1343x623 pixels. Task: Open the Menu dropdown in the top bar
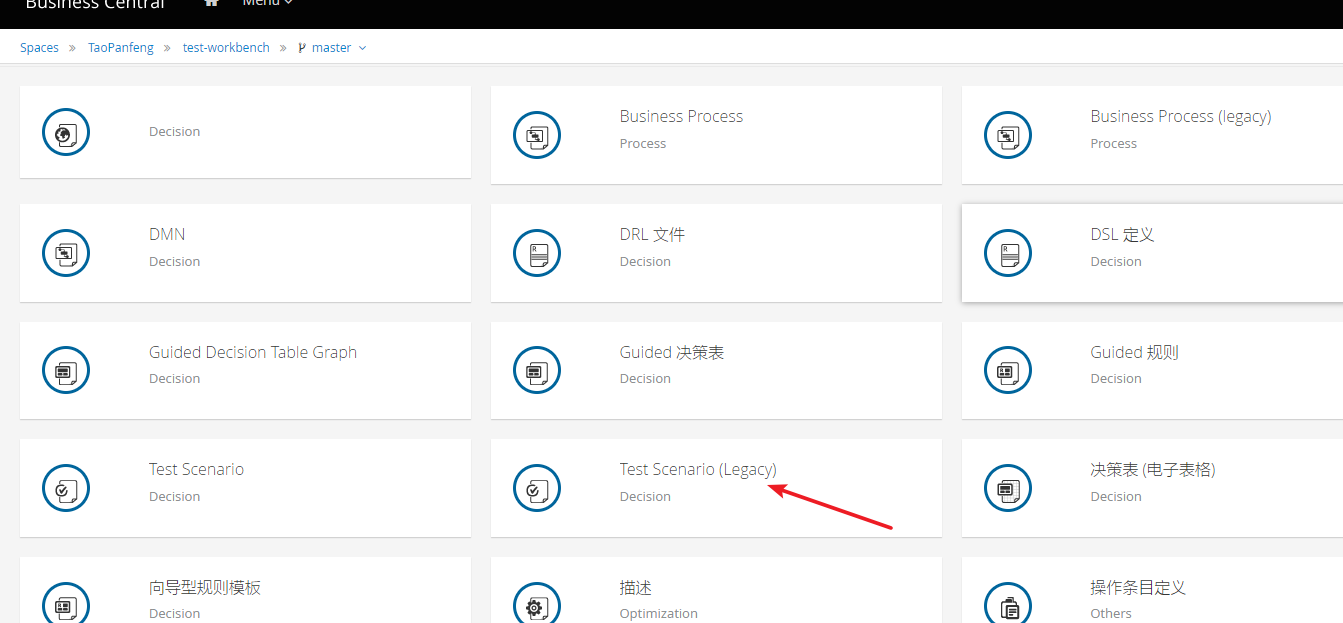coord(267,4)
